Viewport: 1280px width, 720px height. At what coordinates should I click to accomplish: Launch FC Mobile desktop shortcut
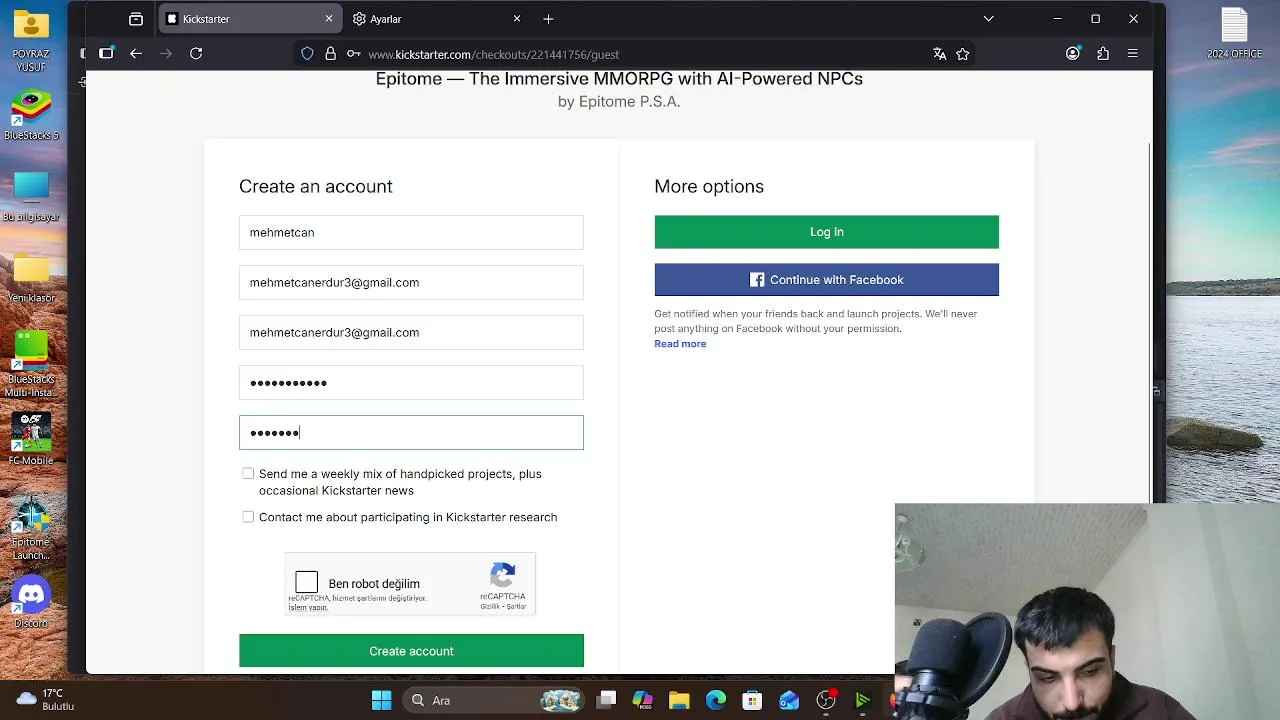31,440
